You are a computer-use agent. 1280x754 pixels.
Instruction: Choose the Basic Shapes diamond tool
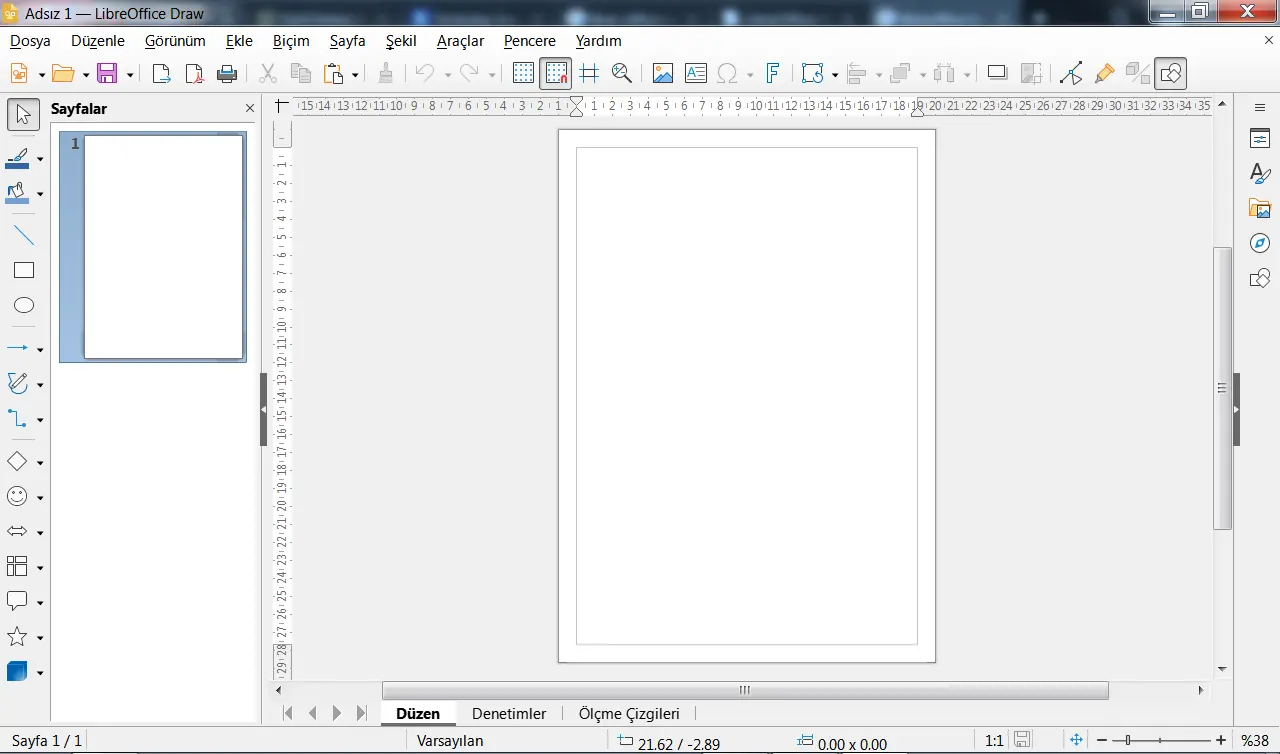pyautogui.click(x=18, y=462)
